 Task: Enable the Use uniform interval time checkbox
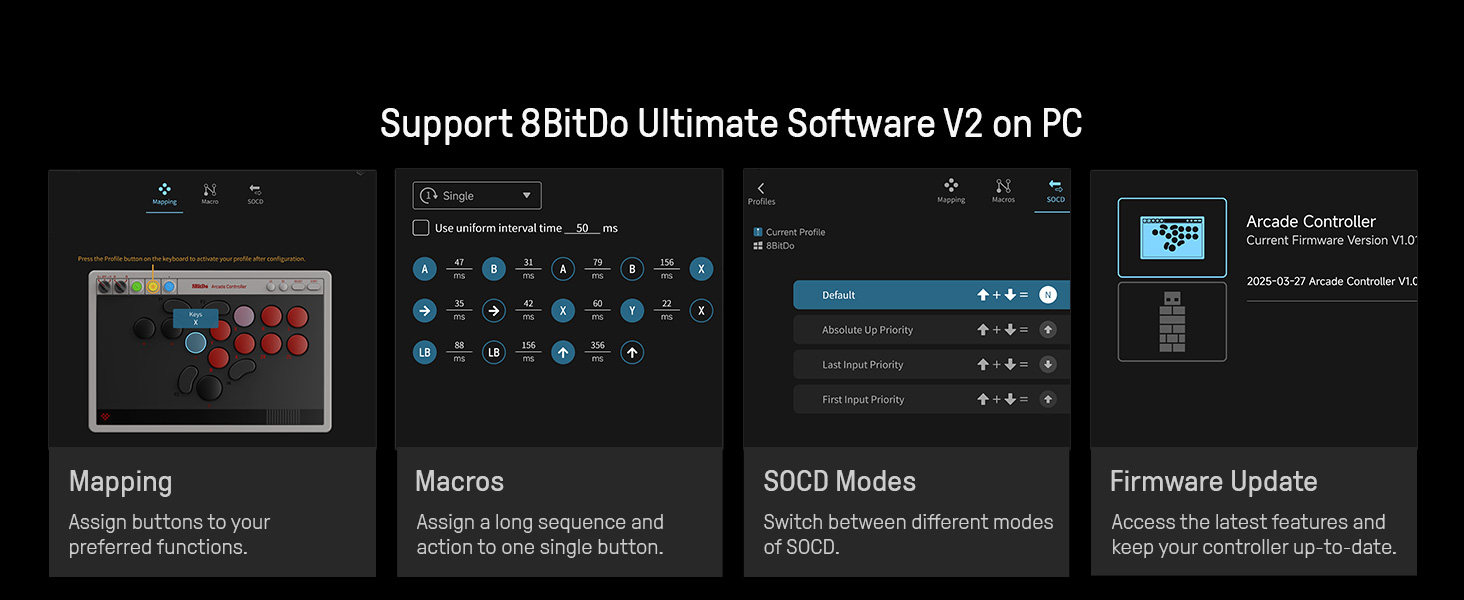(421, 228)
